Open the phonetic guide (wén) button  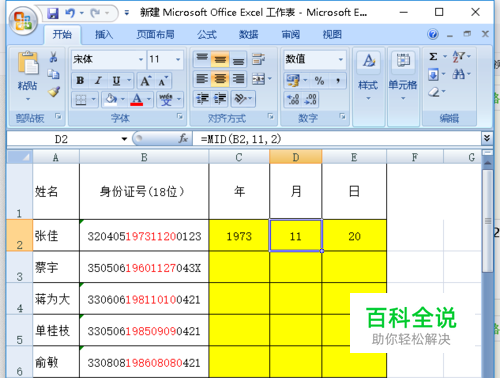tap(166, 99)
